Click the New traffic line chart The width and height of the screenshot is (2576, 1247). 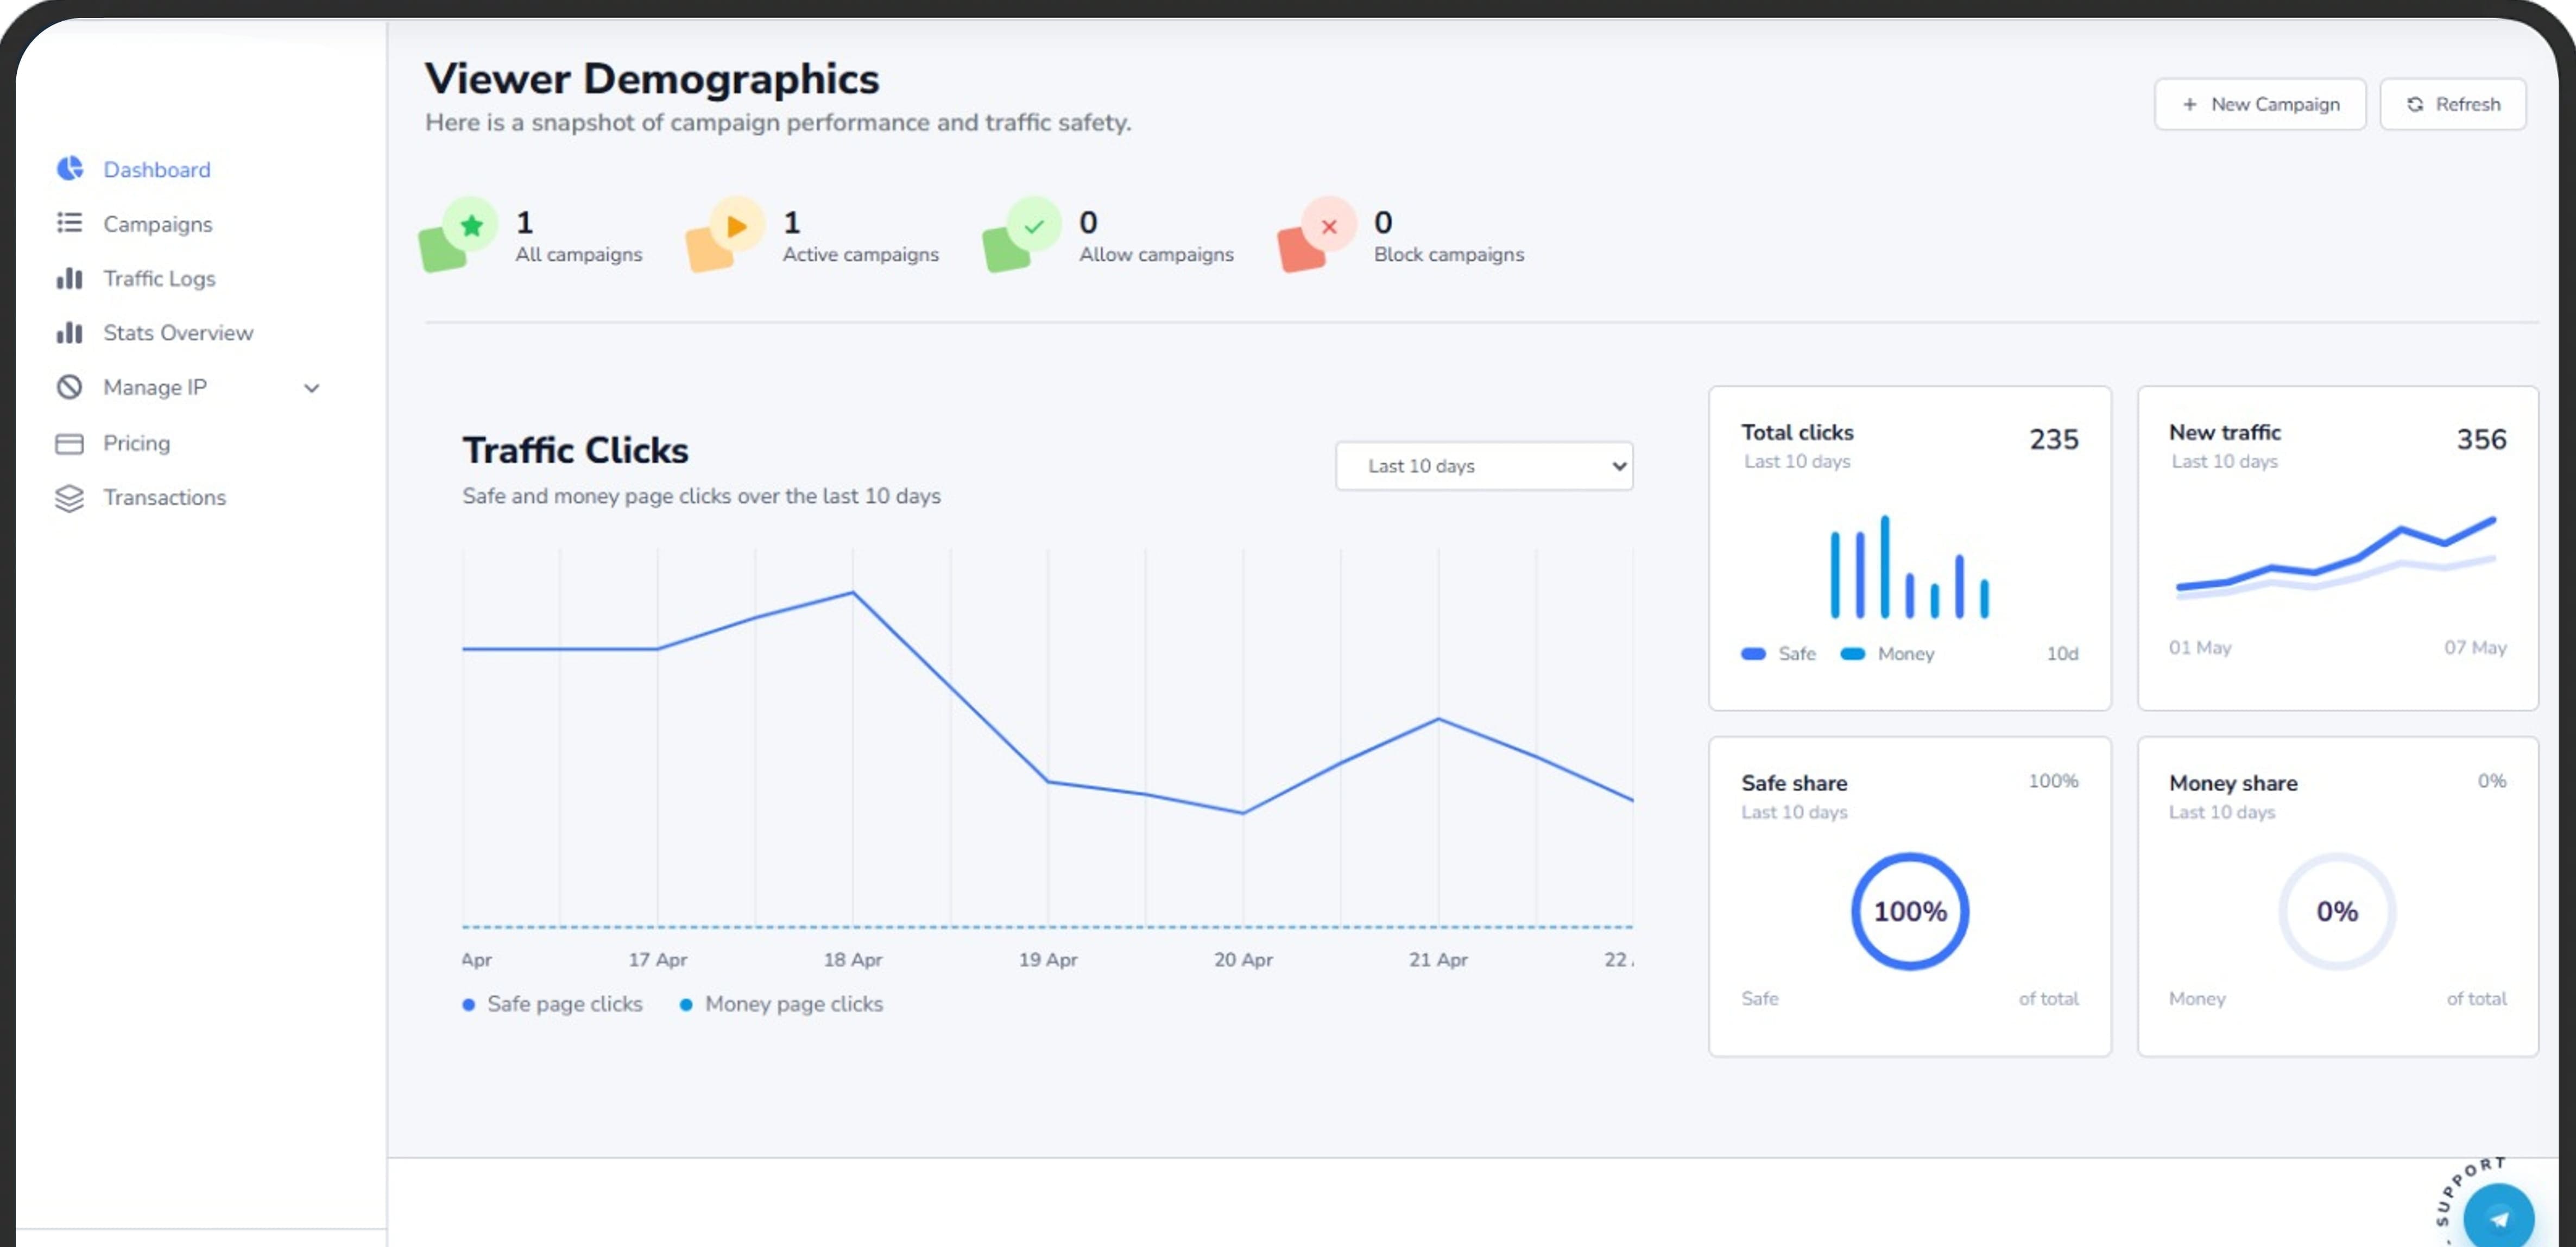[2337, 558]
